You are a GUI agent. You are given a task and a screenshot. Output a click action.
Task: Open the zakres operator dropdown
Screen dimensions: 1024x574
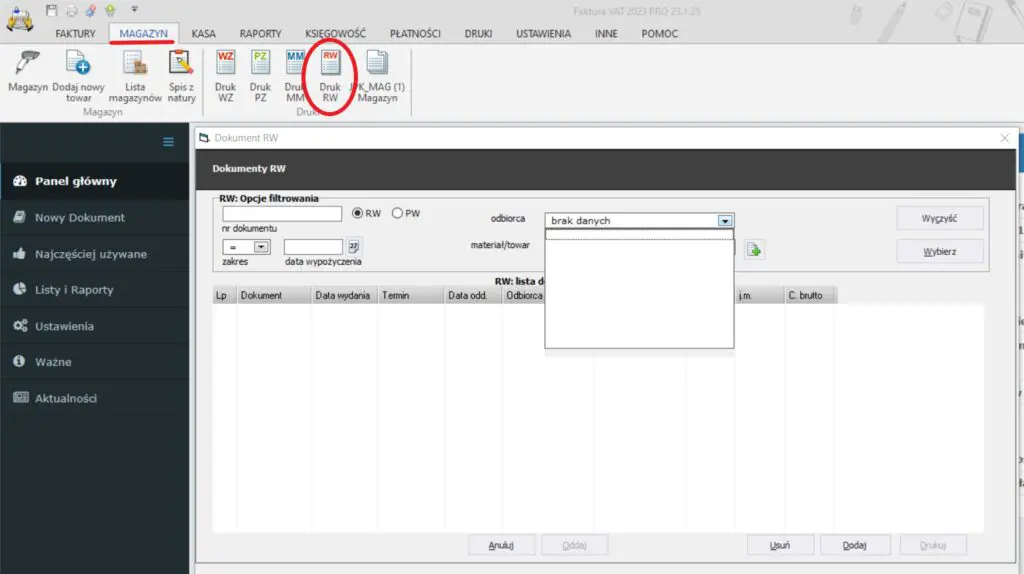(261, 246)
